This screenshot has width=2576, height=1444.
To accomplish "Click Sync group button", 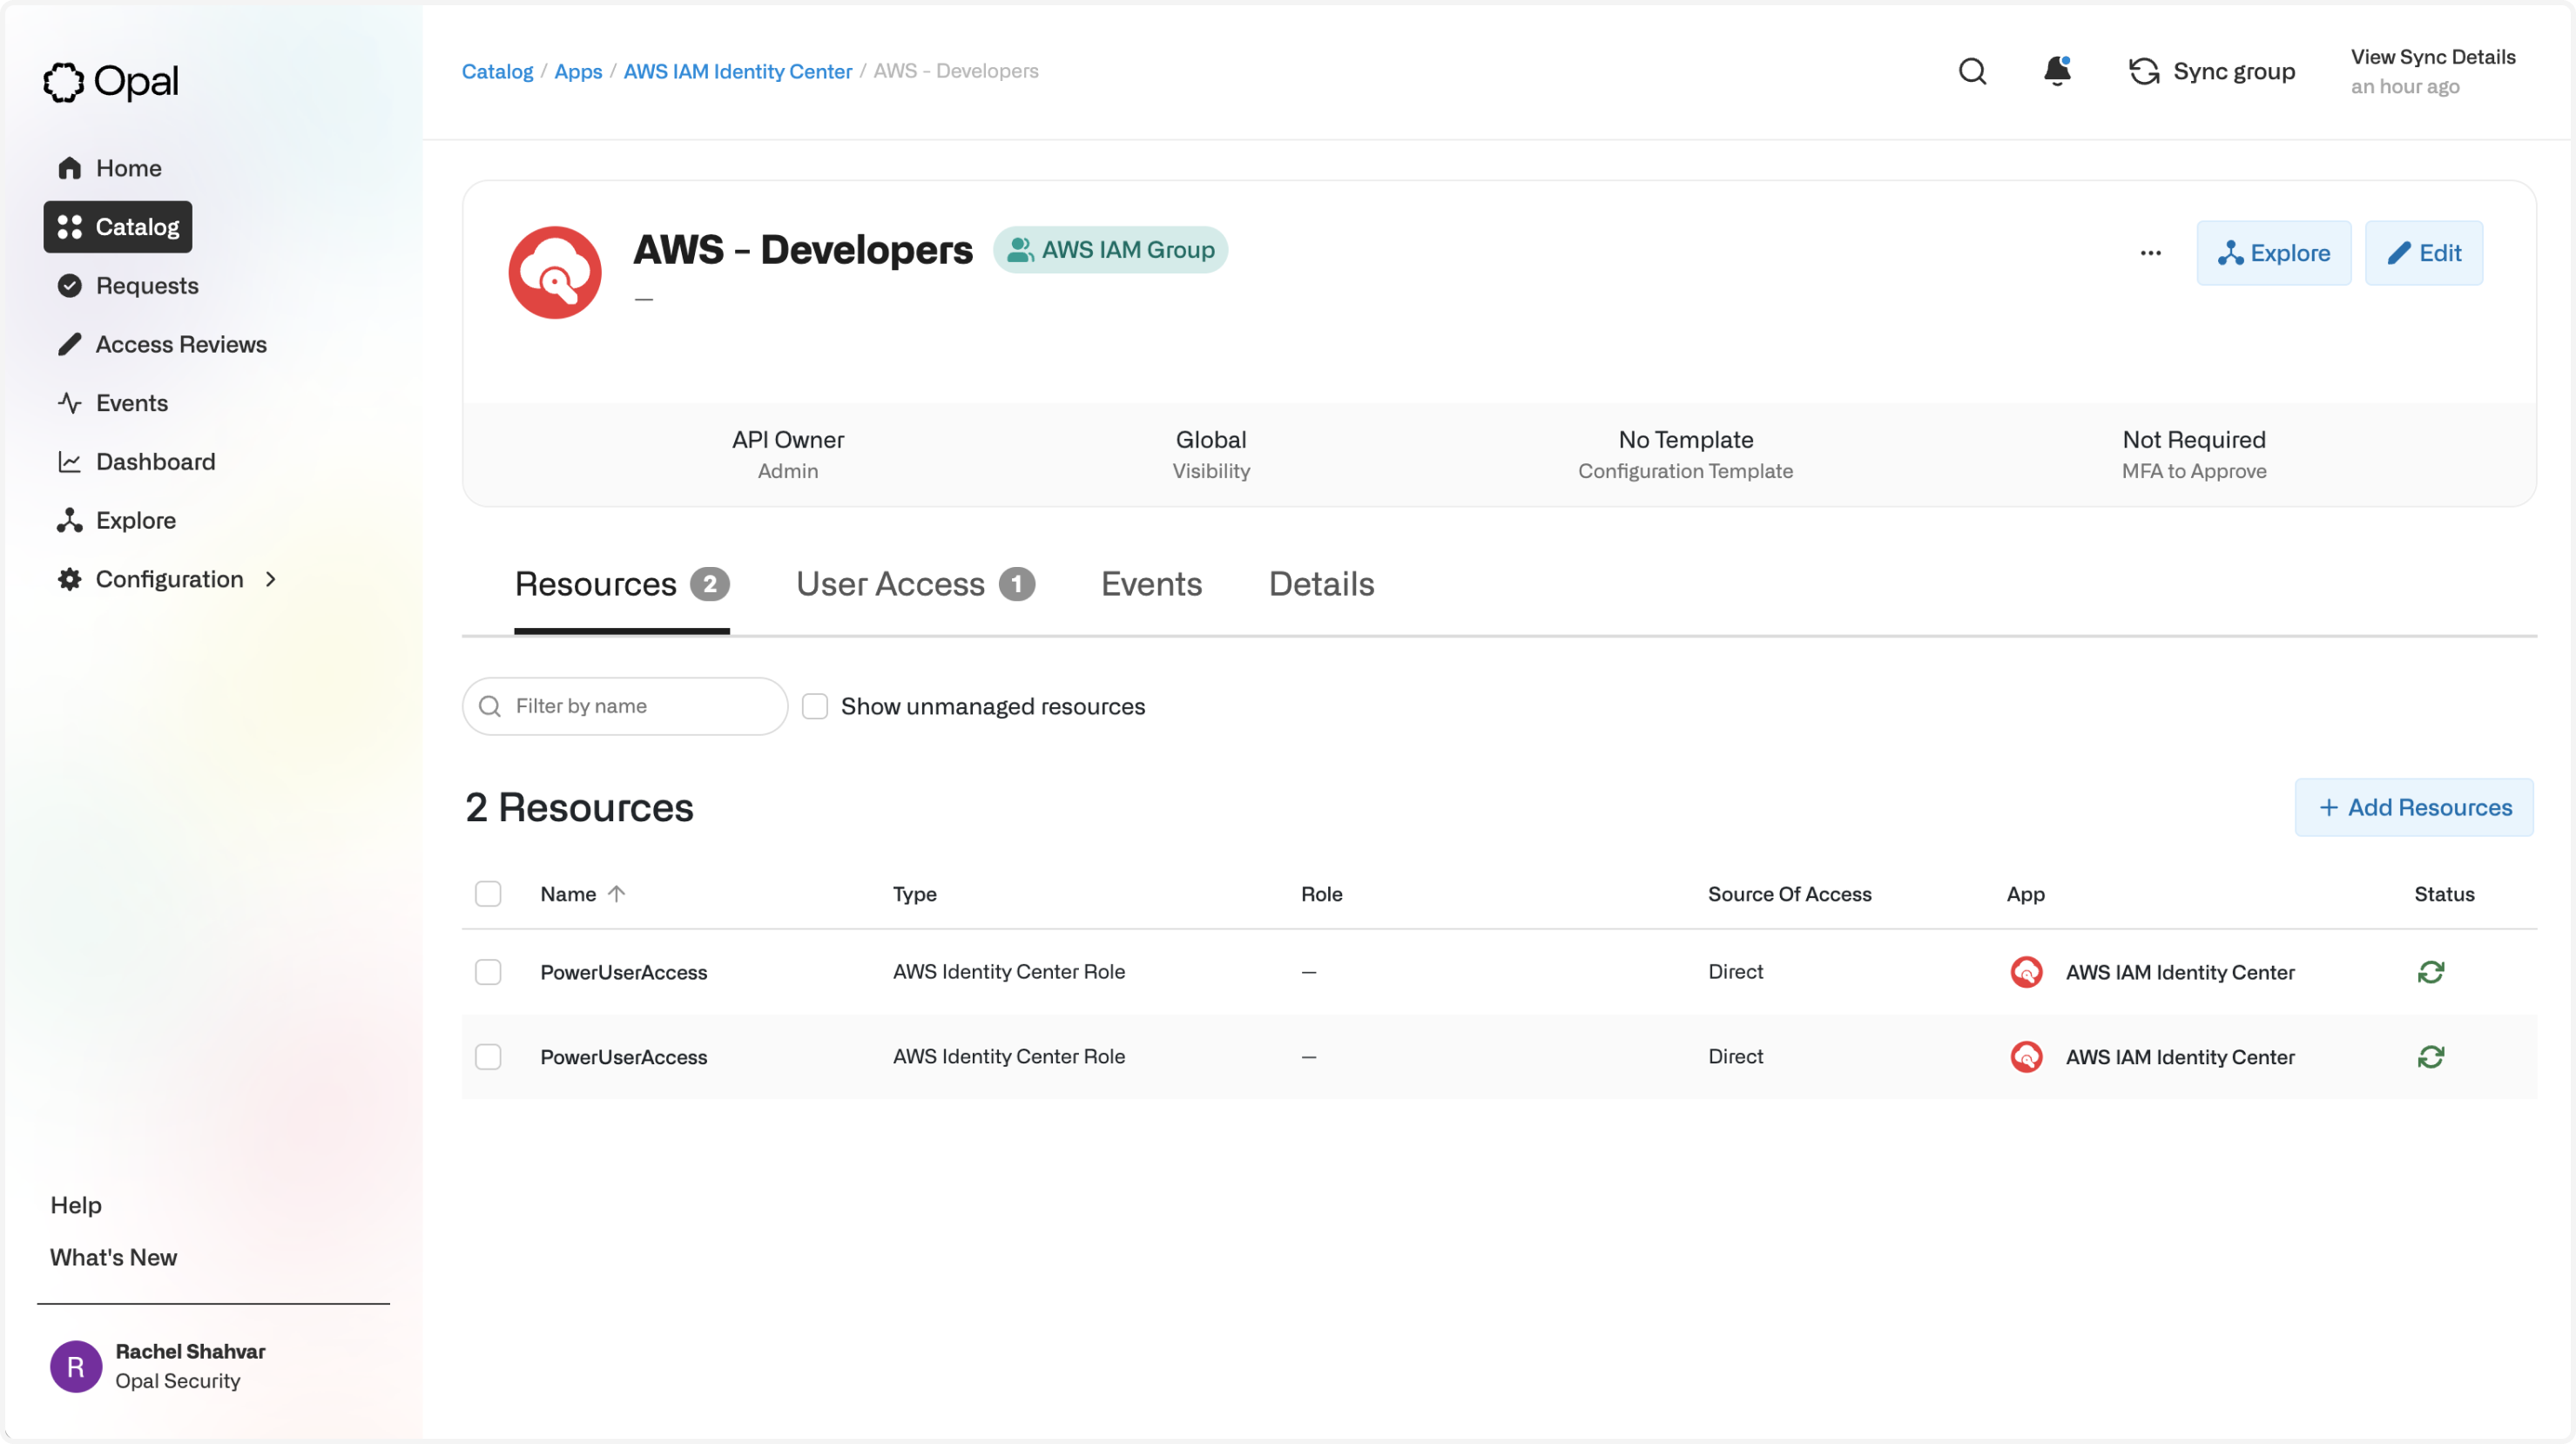I will point(2211,71).
